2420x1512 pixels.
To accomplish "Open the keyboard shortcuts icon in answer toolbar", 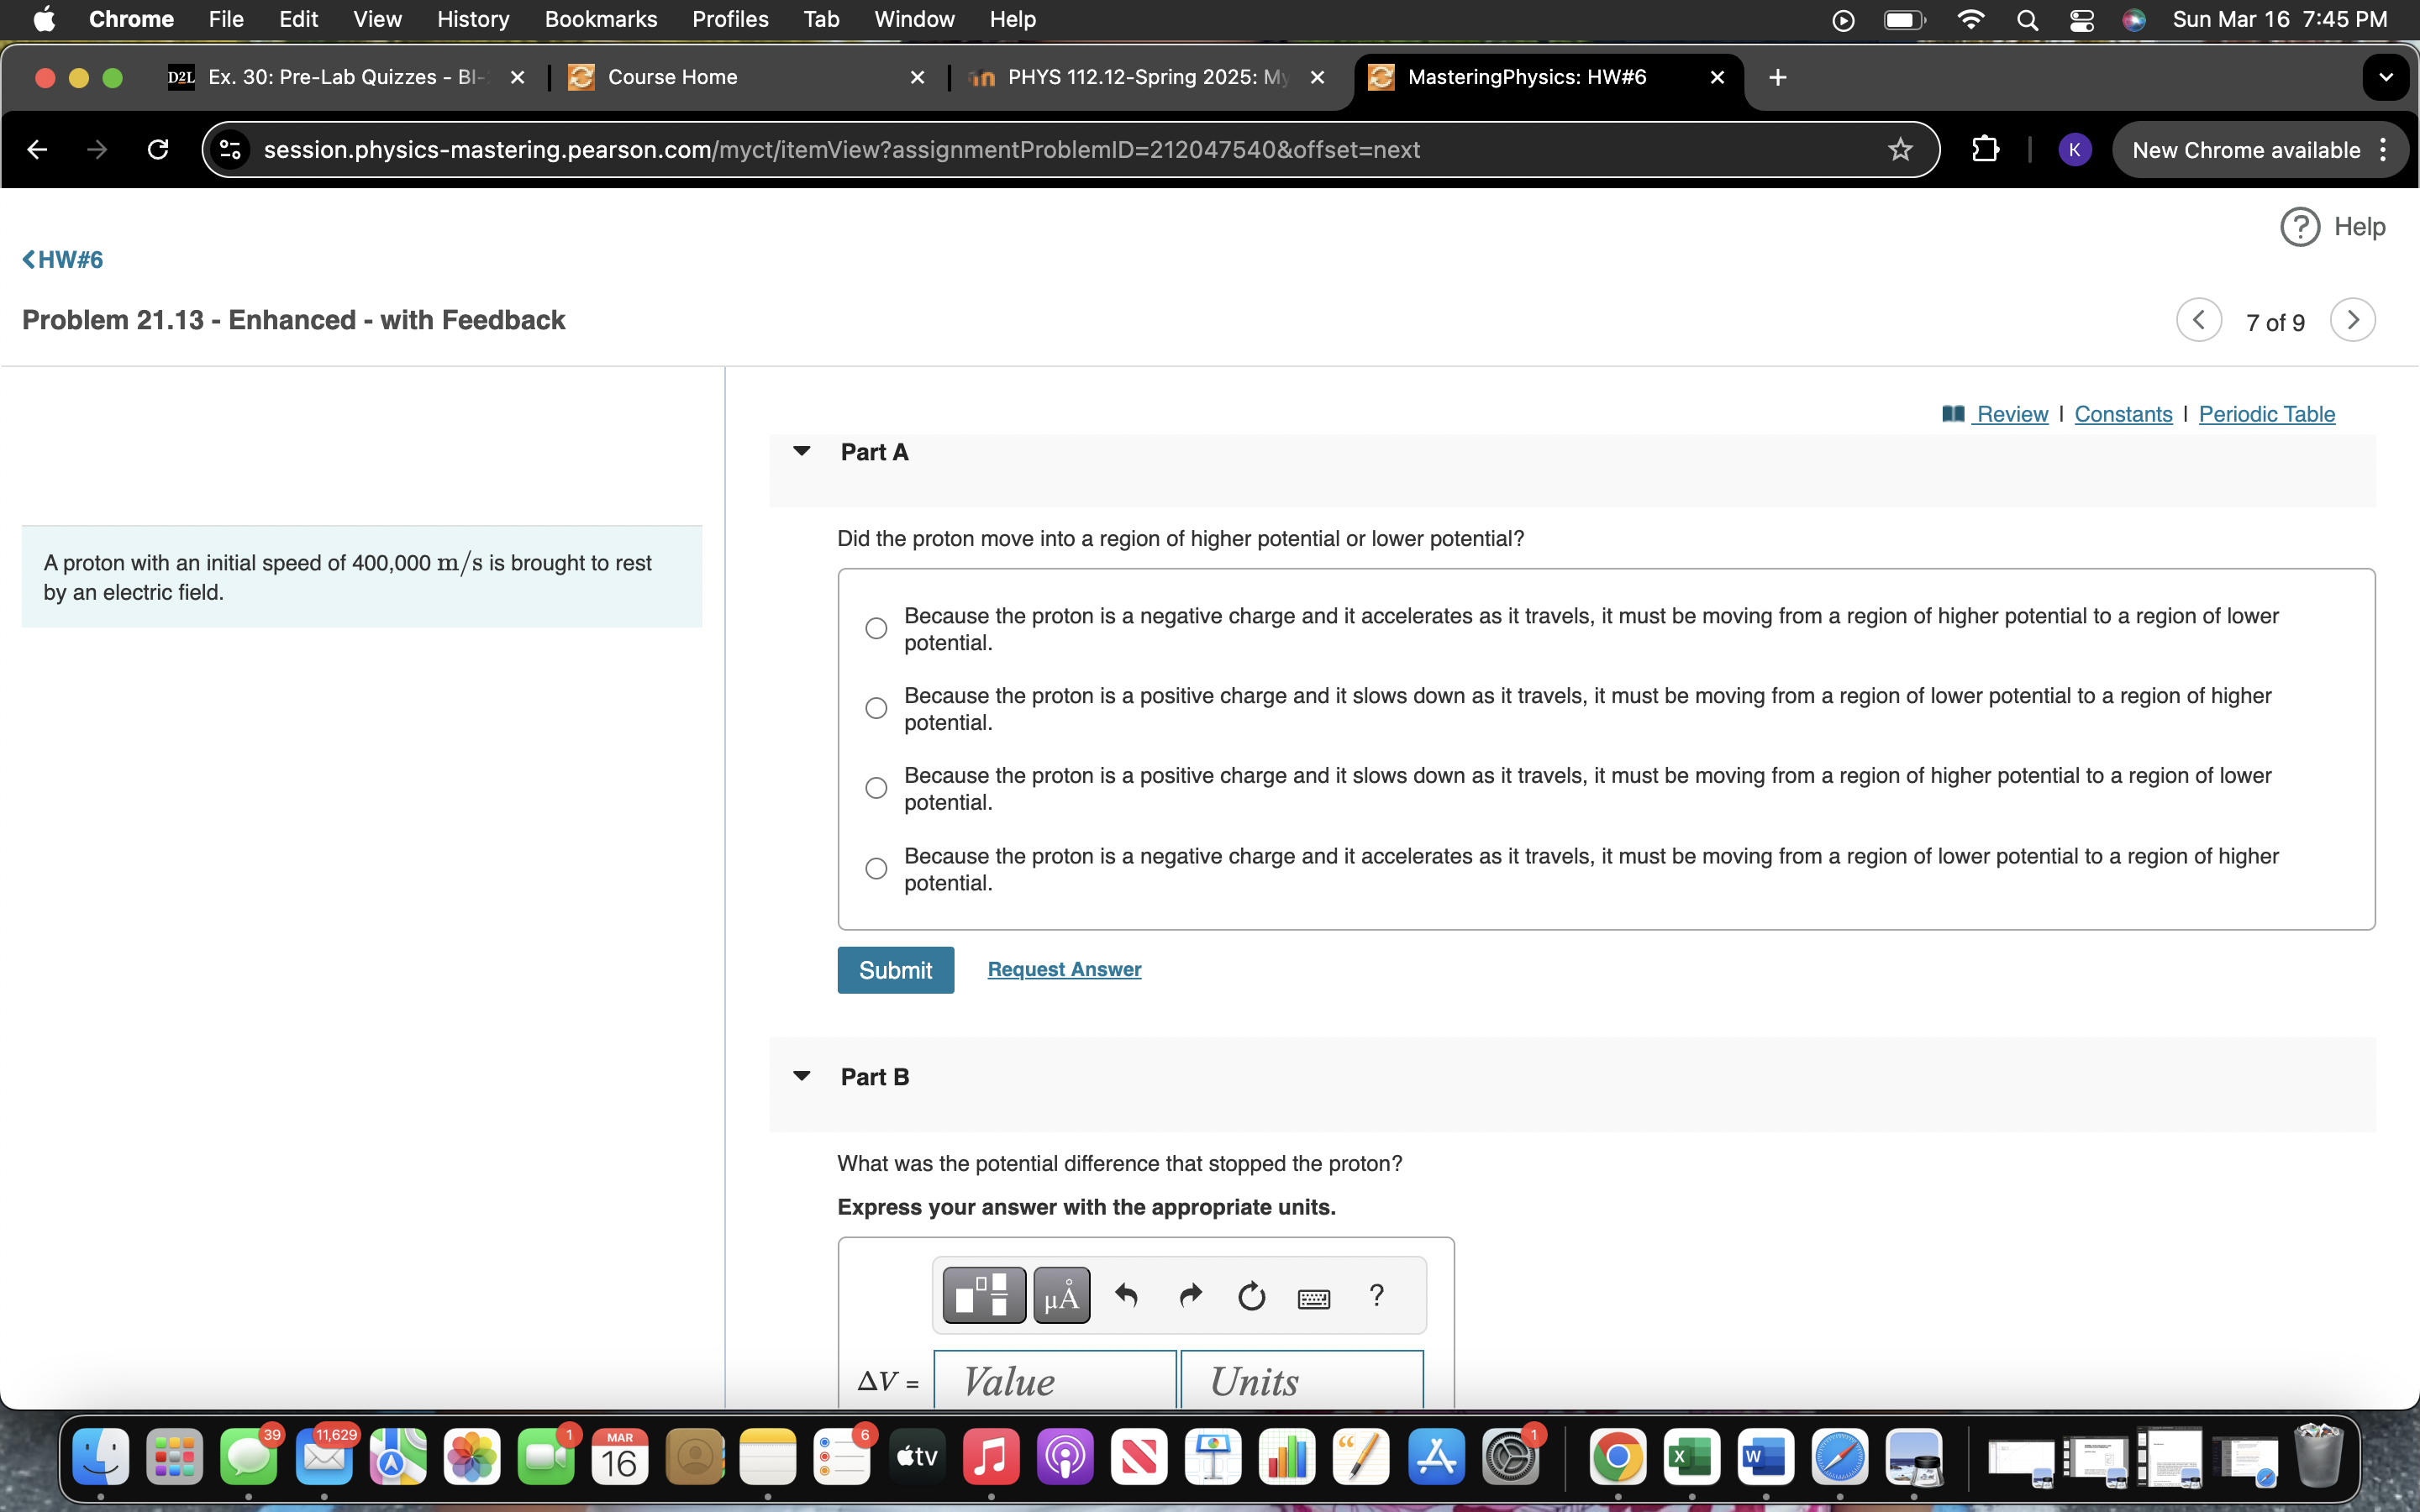I will coord(1314,1297).
